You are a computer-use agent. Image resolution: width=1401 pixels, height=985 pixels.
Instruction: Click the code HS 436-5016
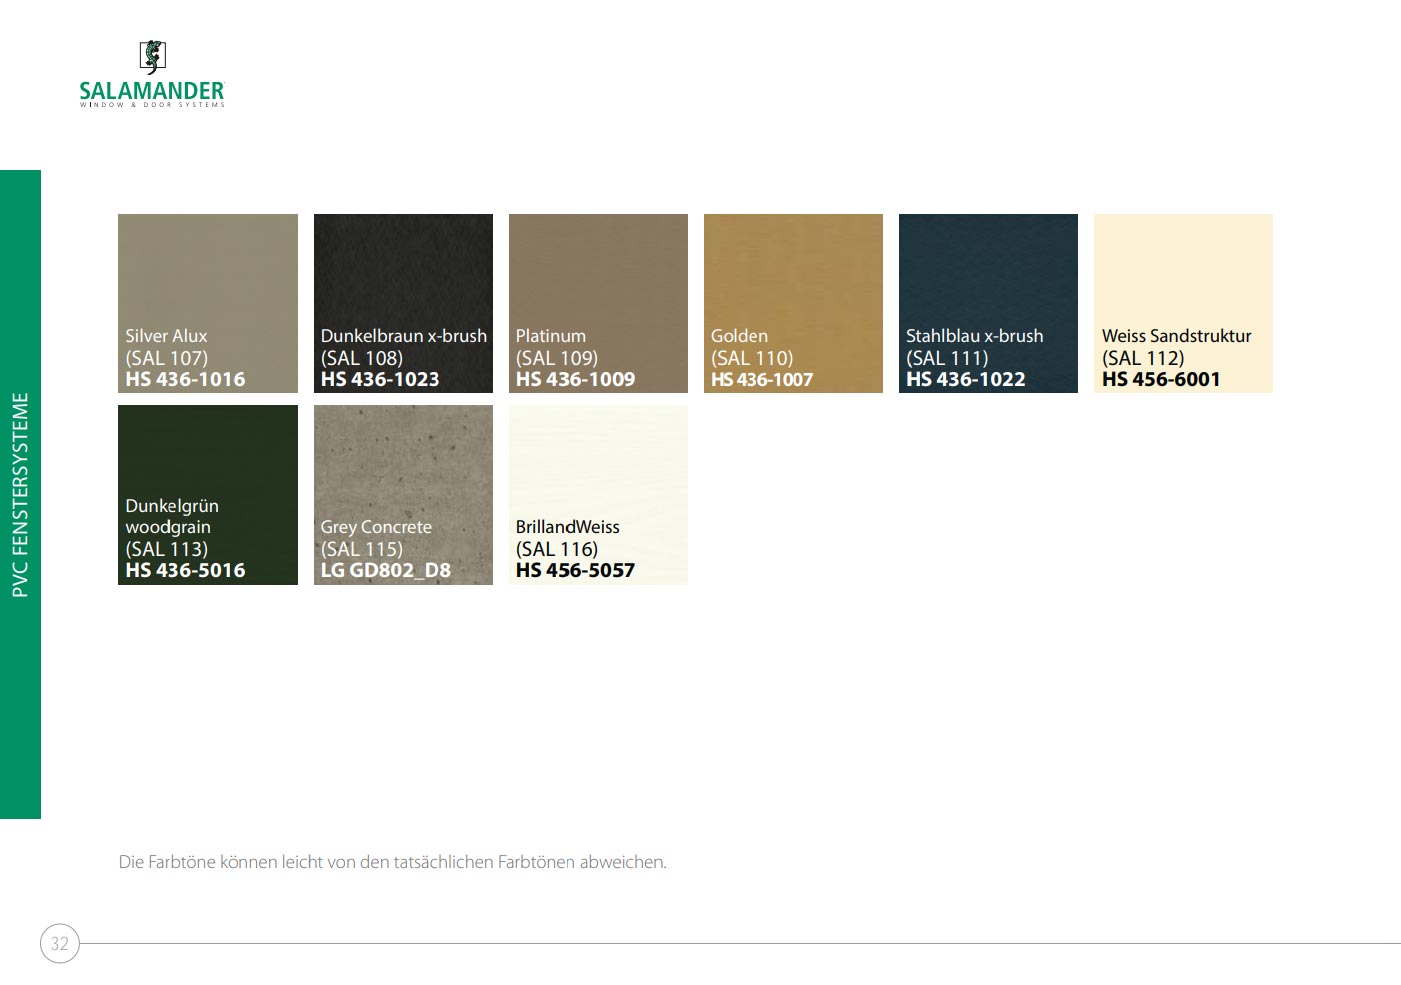pyautogui.click(x=185, y=570)
